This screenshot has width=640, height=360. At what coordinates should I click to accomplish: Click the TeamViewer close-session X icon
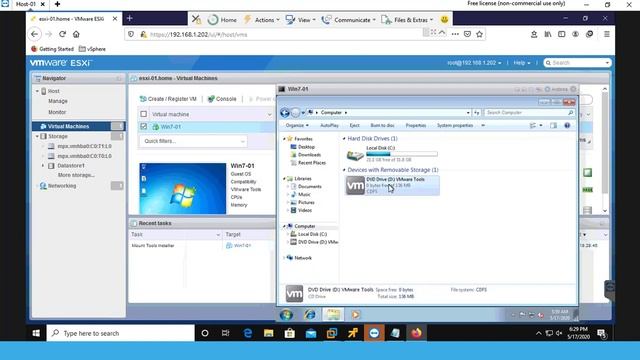coord(196,19)
